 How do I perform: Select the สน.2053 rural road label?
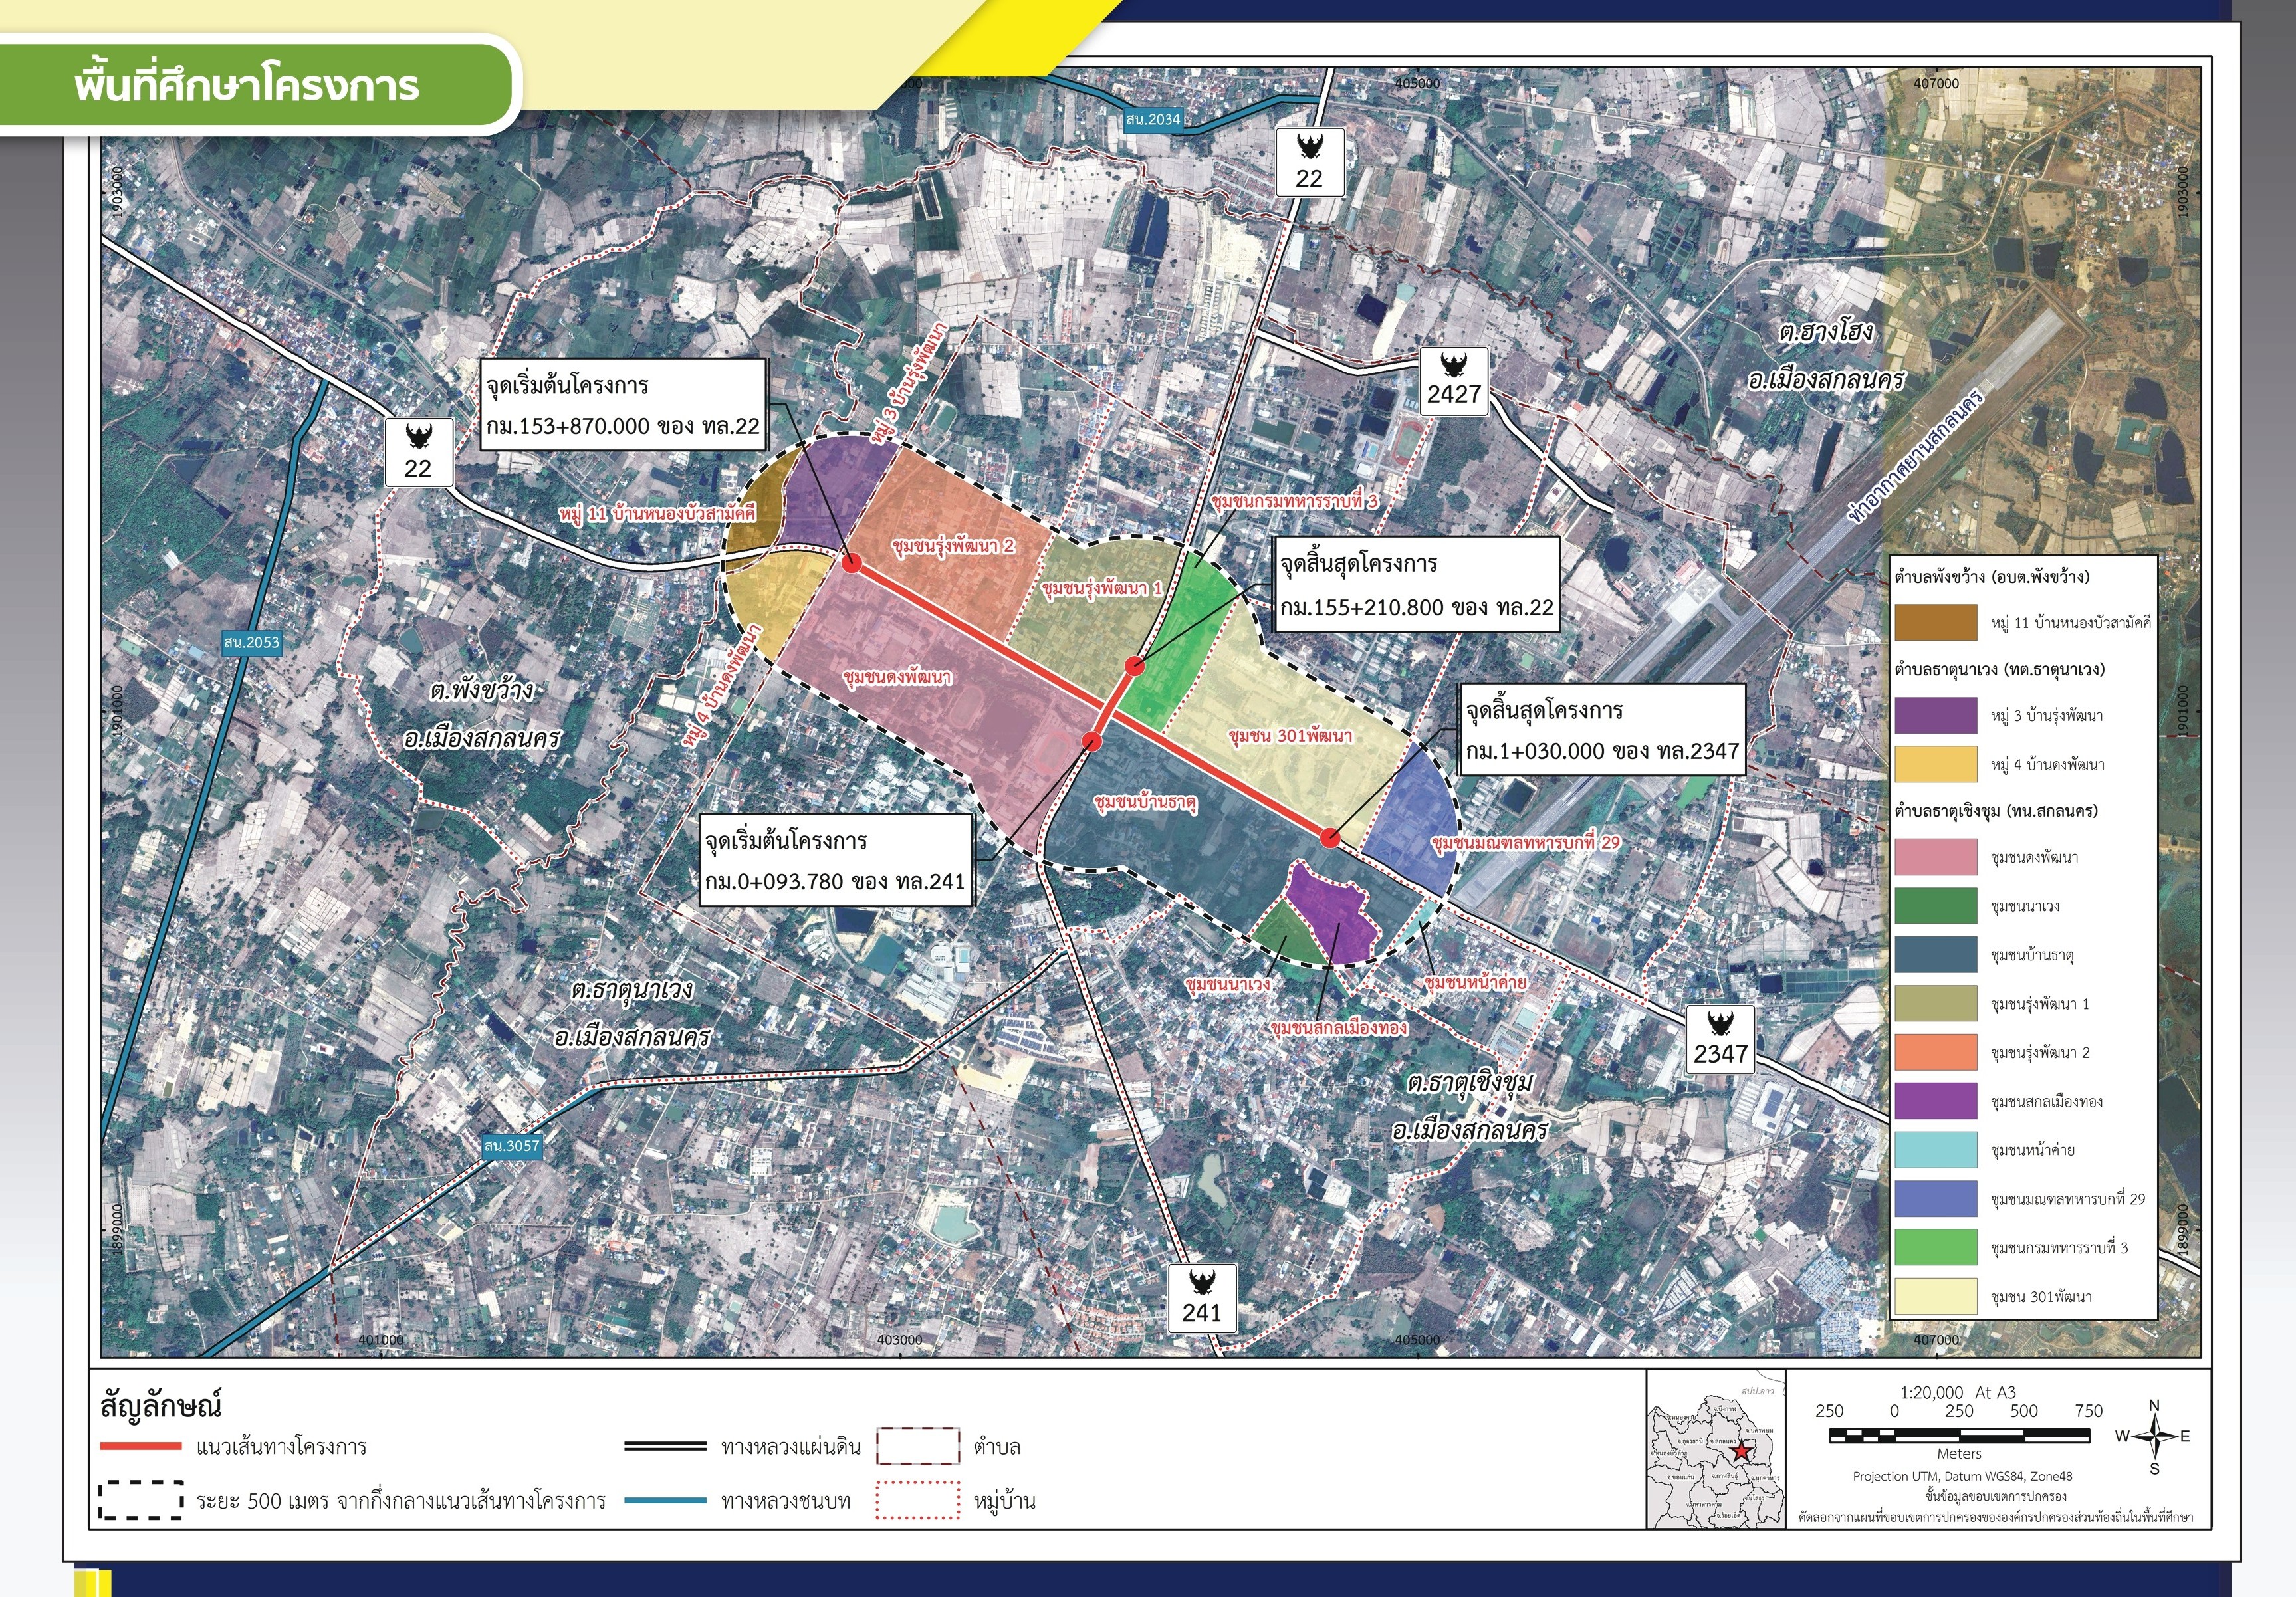click(251, 642)
